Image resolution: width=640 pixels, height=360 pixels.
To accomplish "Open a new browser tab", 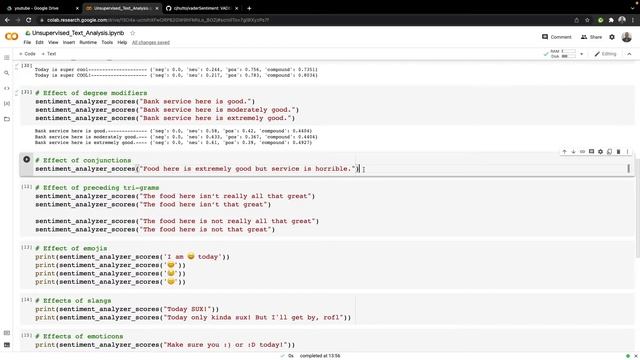I will pos(249,8).
